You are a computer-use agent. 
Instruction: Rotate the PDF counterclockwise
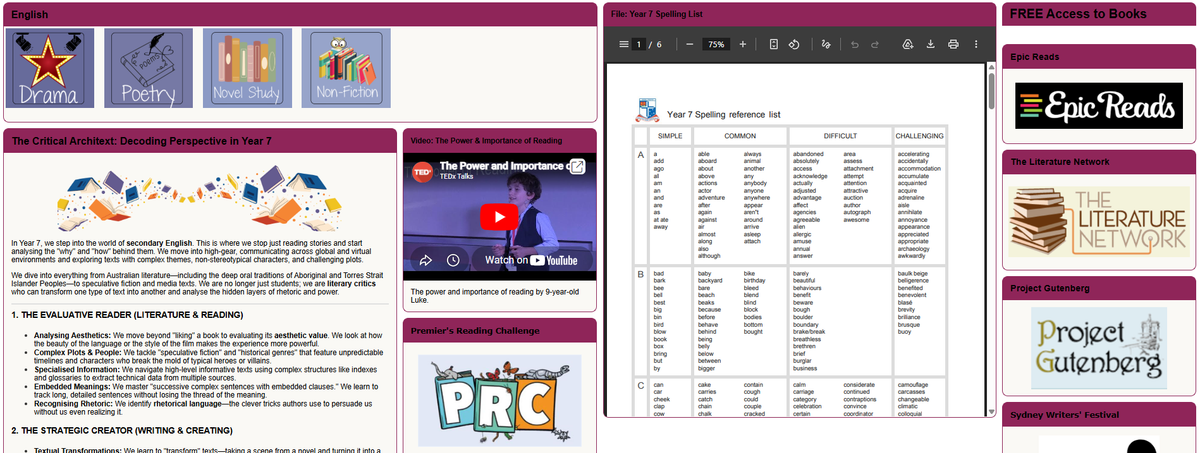pyautogui.click(x=794, y=44)
